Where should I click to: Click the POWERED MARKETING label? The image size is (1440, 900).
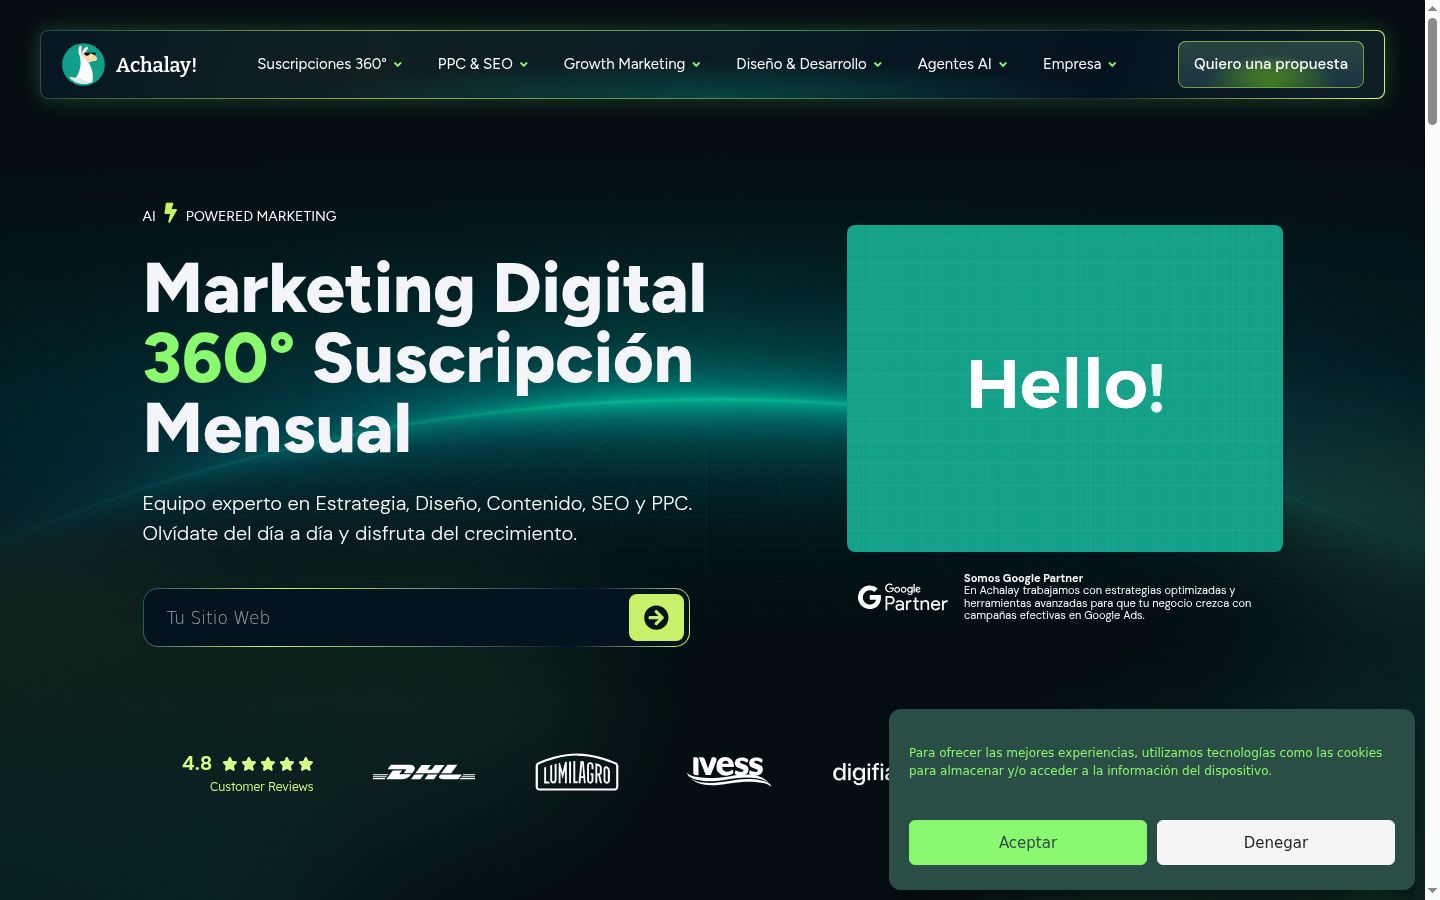(x=261, y=216)
